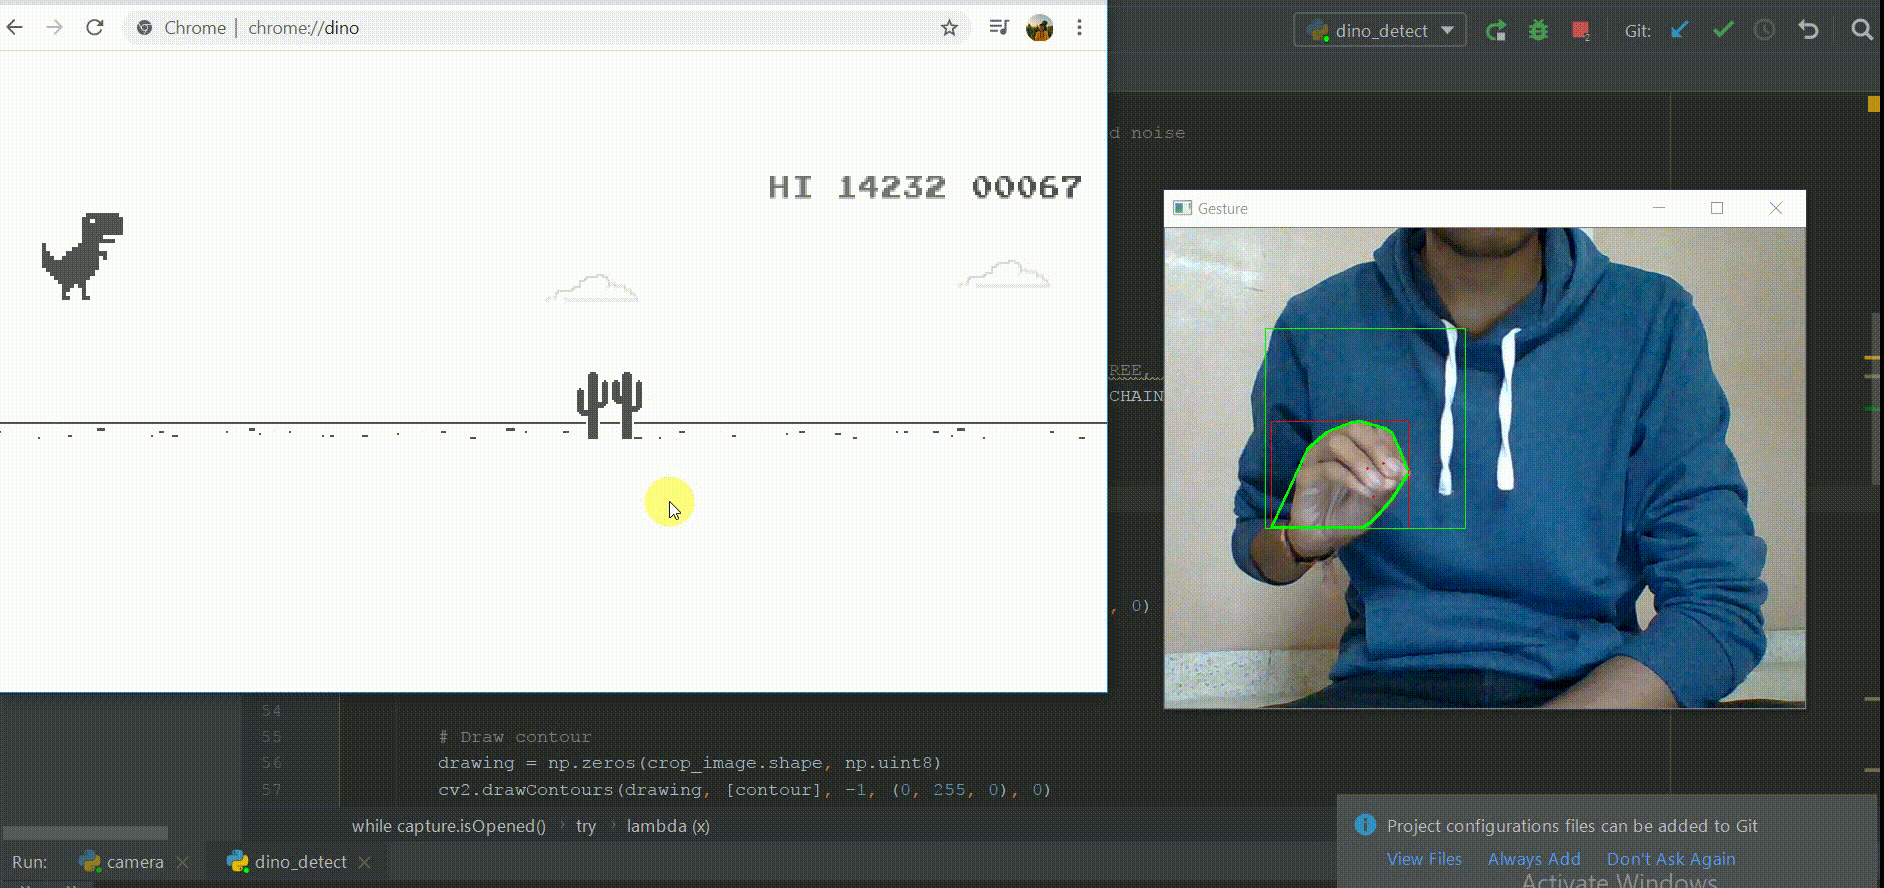This screenshot has width=1884, height=888.
Task: Bookmark this page with the star icon
Action: tap(949, 28)
